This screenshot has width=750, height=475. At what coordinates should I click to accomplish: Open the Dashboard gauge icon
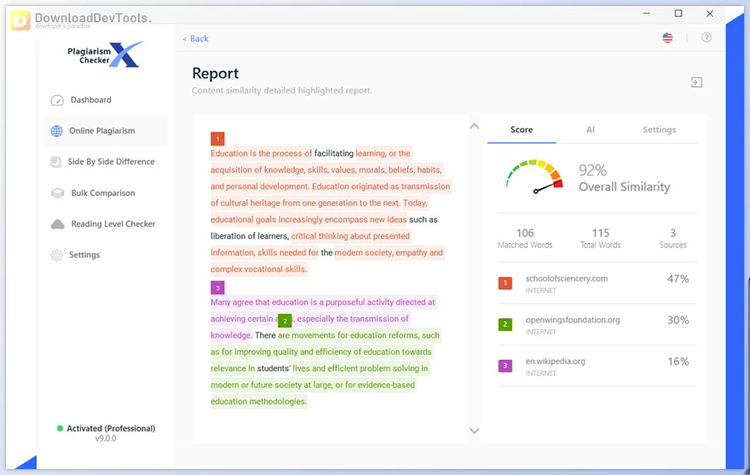(x=57, y=100)
